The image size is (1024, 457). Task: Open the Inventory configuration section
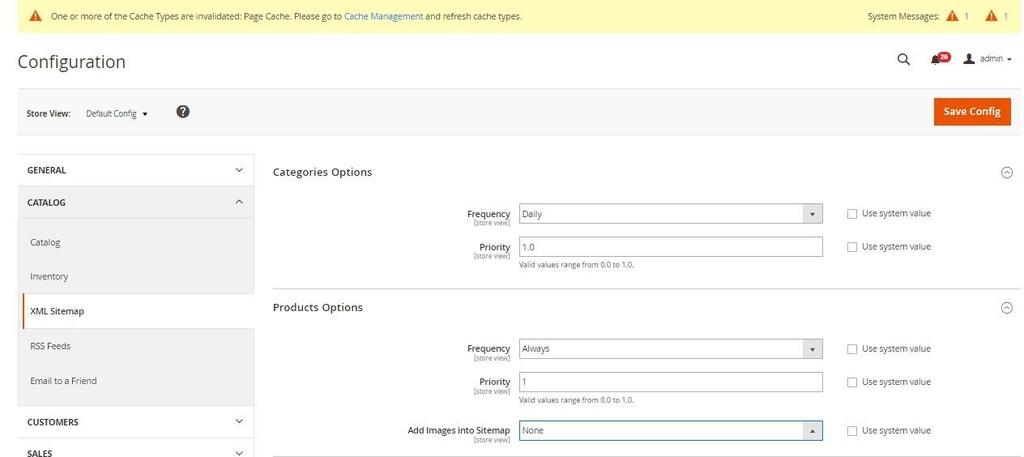pyautogui.click(x=49, y=277)
